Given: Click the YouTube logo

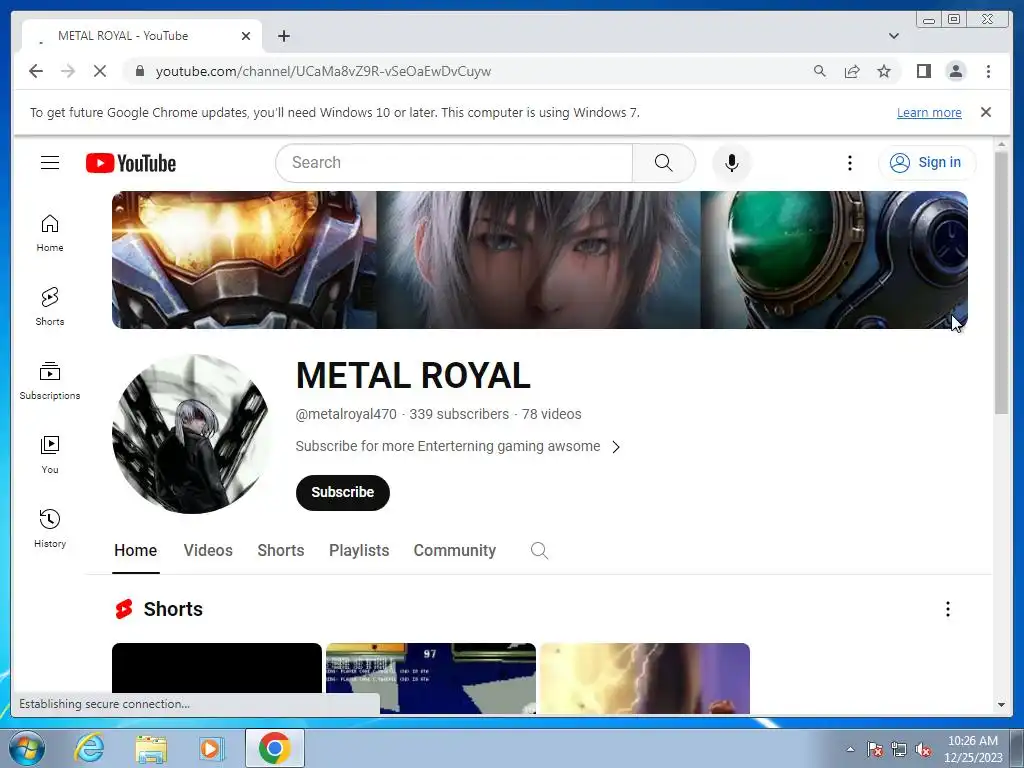Looking at the screenshot, I should pyautogui.click(x=131, y=163).
